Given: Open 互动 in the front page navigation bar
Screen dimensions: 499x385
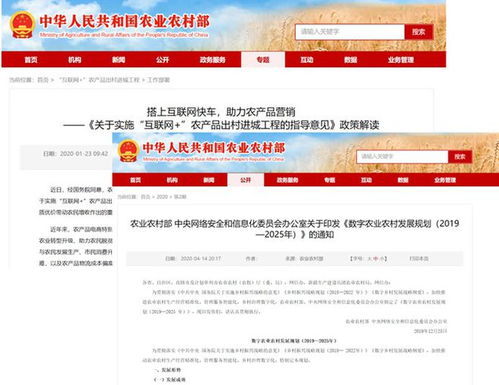Looking at the screenshot, I should [366, 180].
